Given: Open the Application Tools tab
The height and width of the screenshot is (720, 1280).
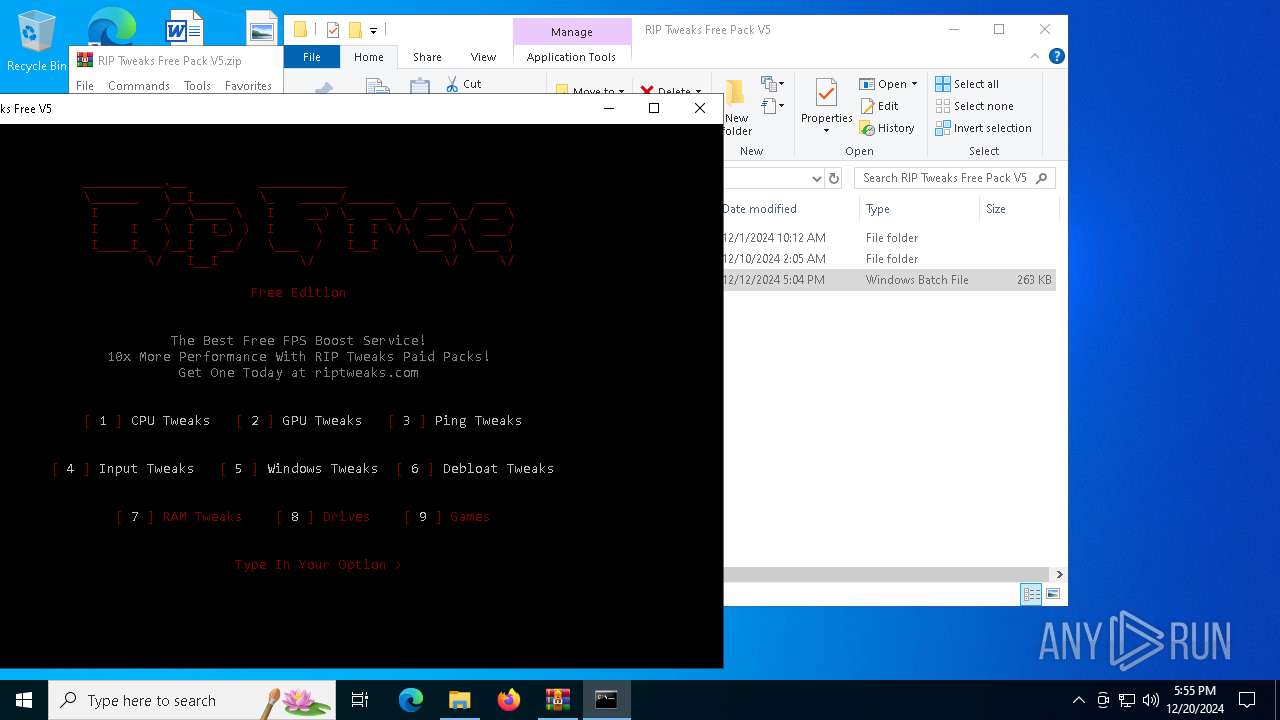Looking at the screenshot, I should pos(571,57).
